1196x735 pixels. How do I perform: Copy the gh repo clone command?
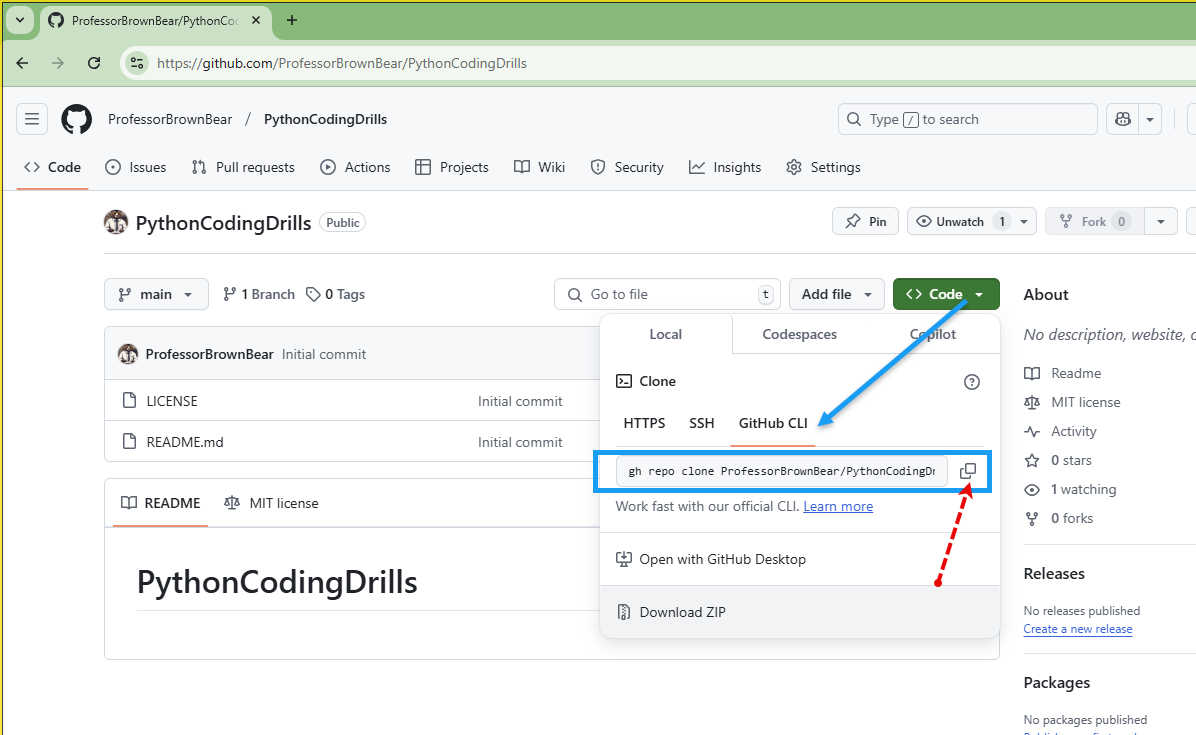968,471
